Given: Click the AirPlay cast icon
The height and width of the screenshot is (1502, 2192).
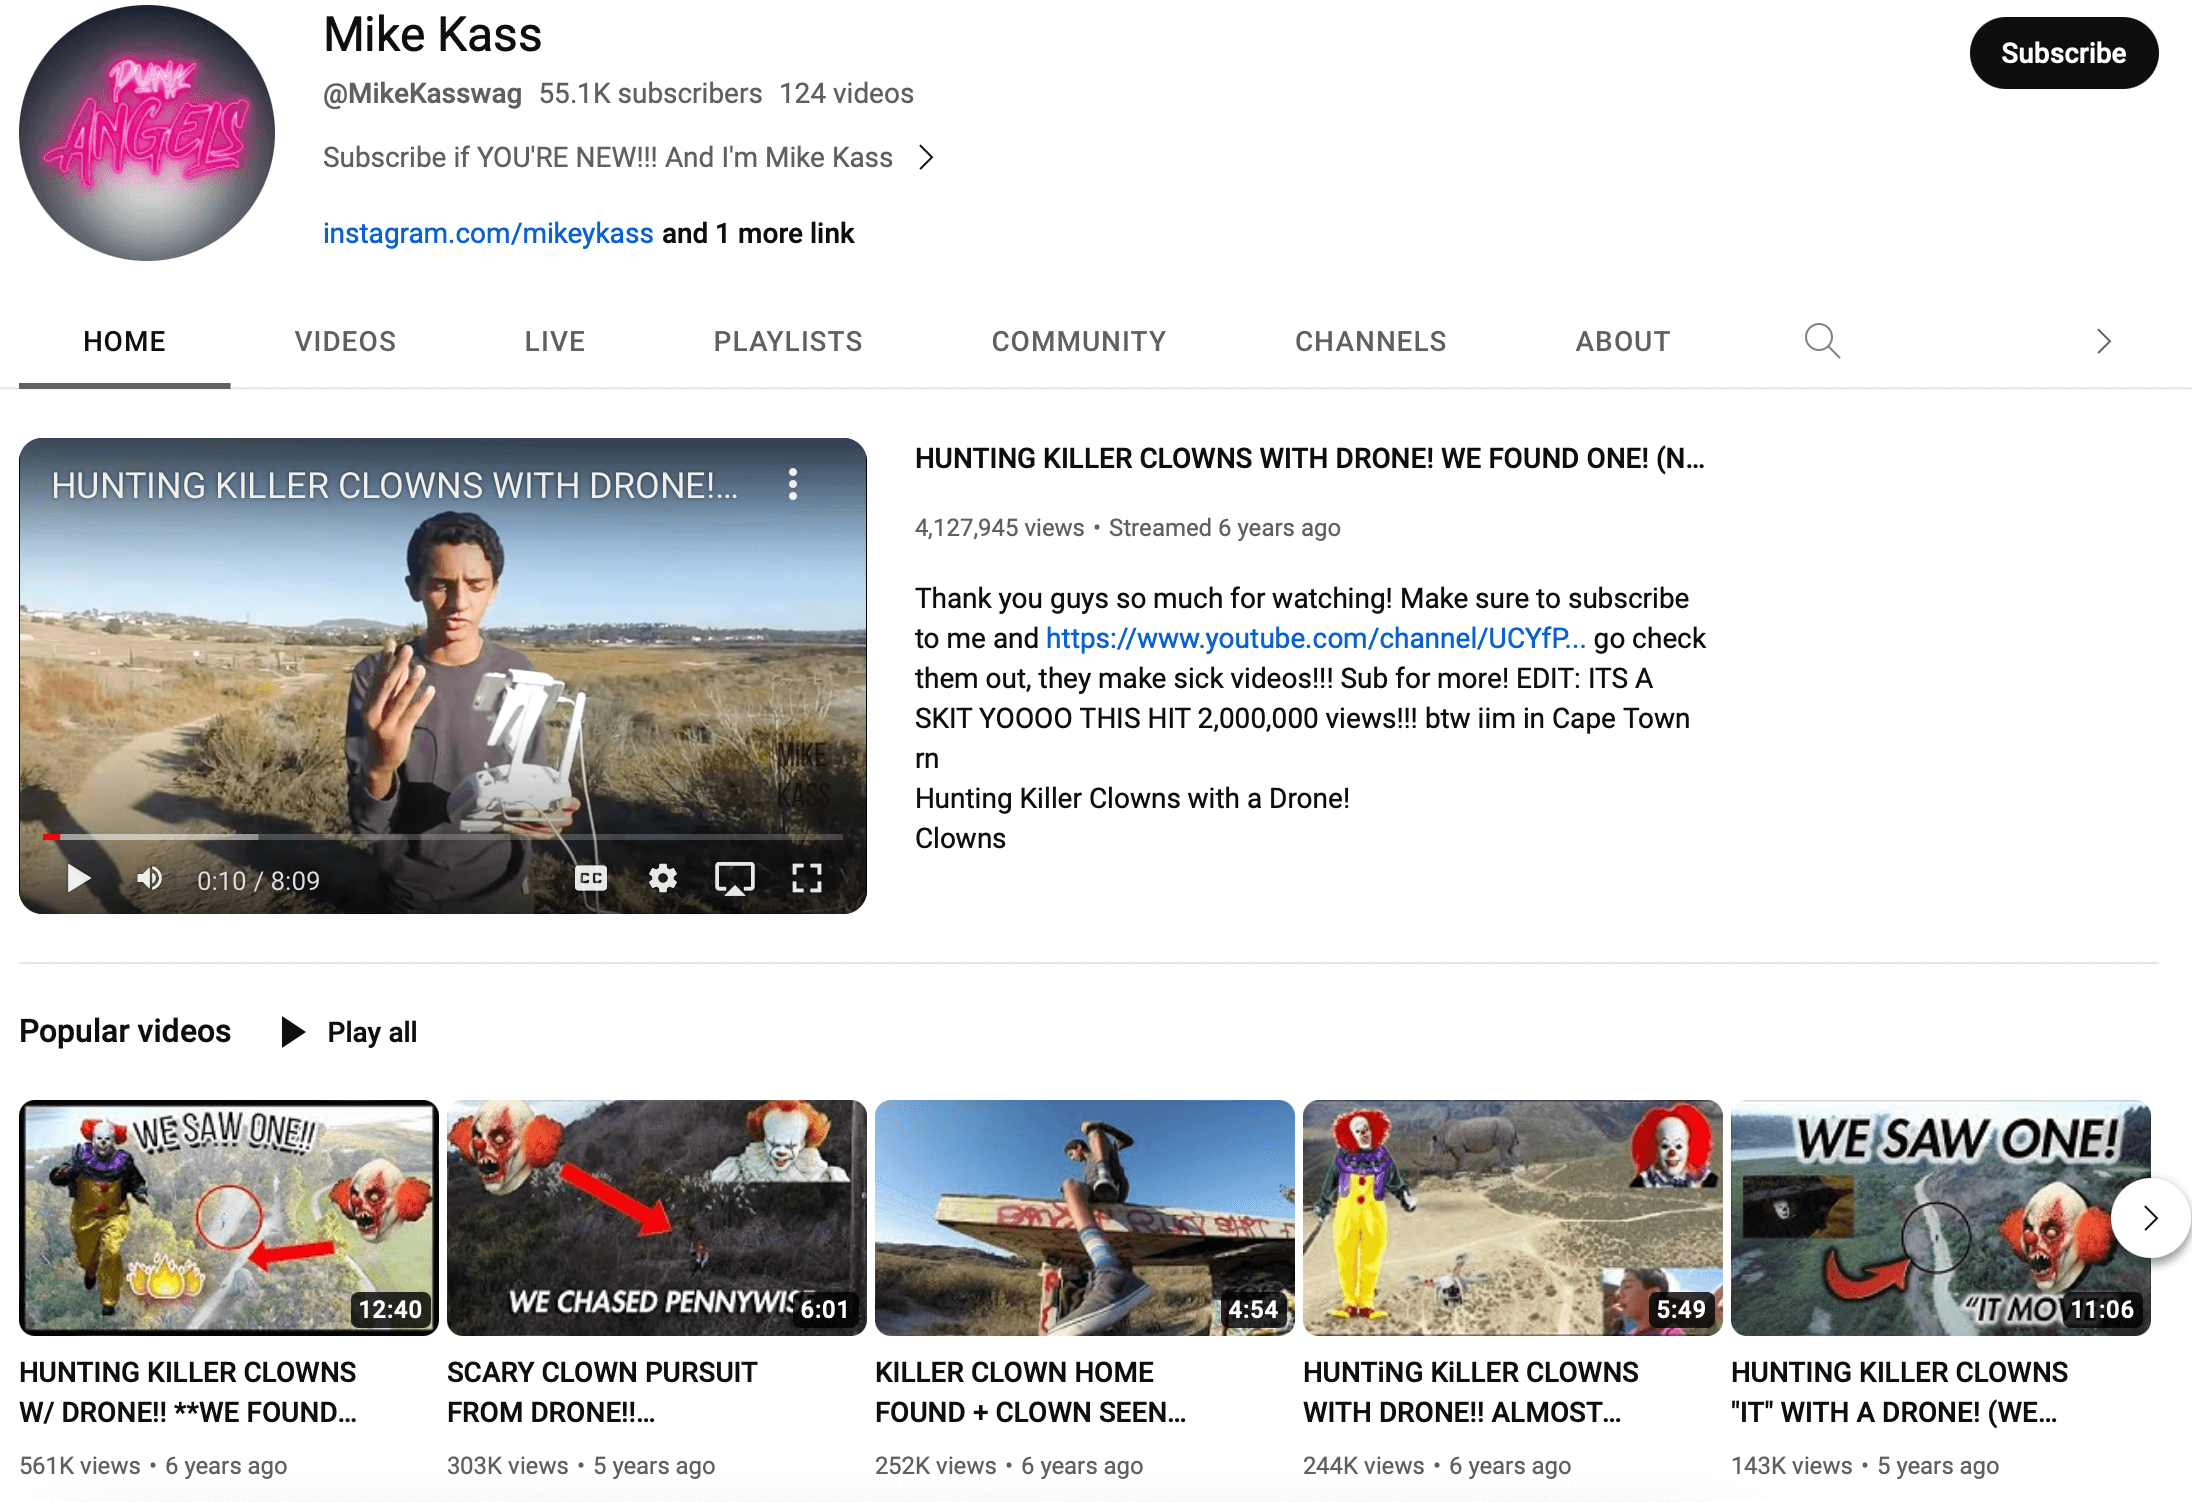Looking at the screenshot, I should [734, 879].
